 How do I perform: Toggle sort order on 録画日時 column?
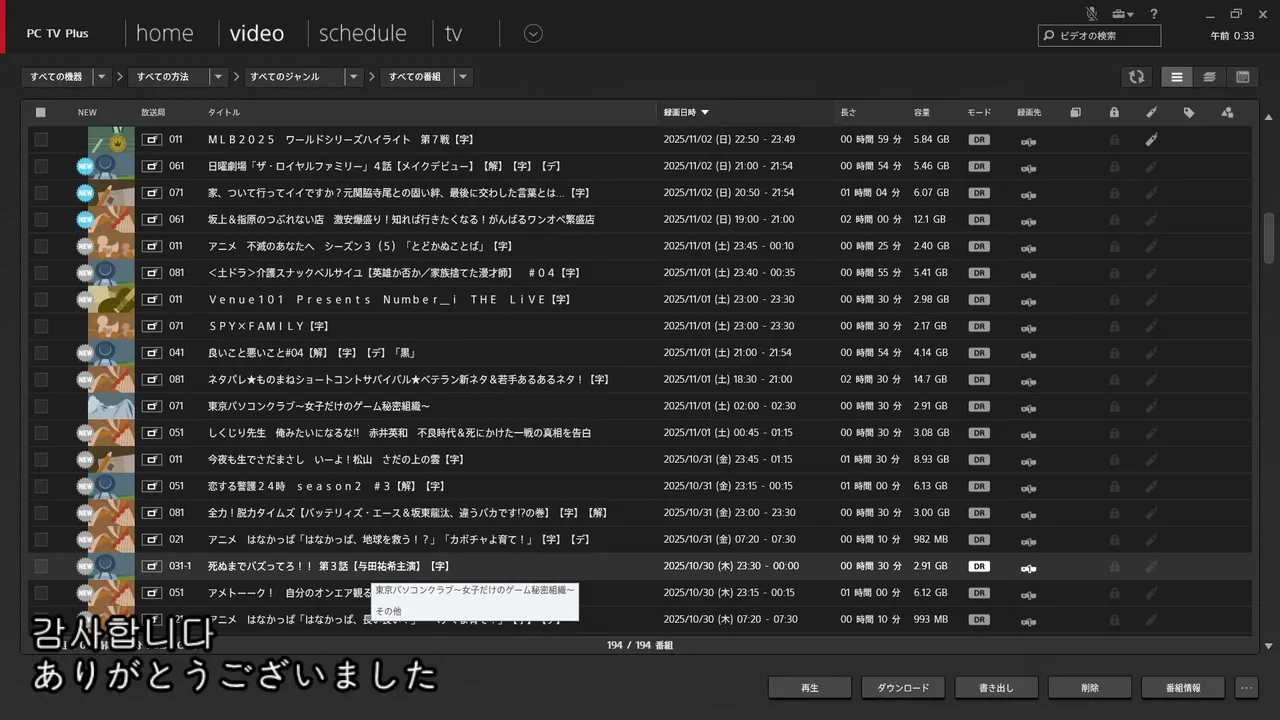686,112
